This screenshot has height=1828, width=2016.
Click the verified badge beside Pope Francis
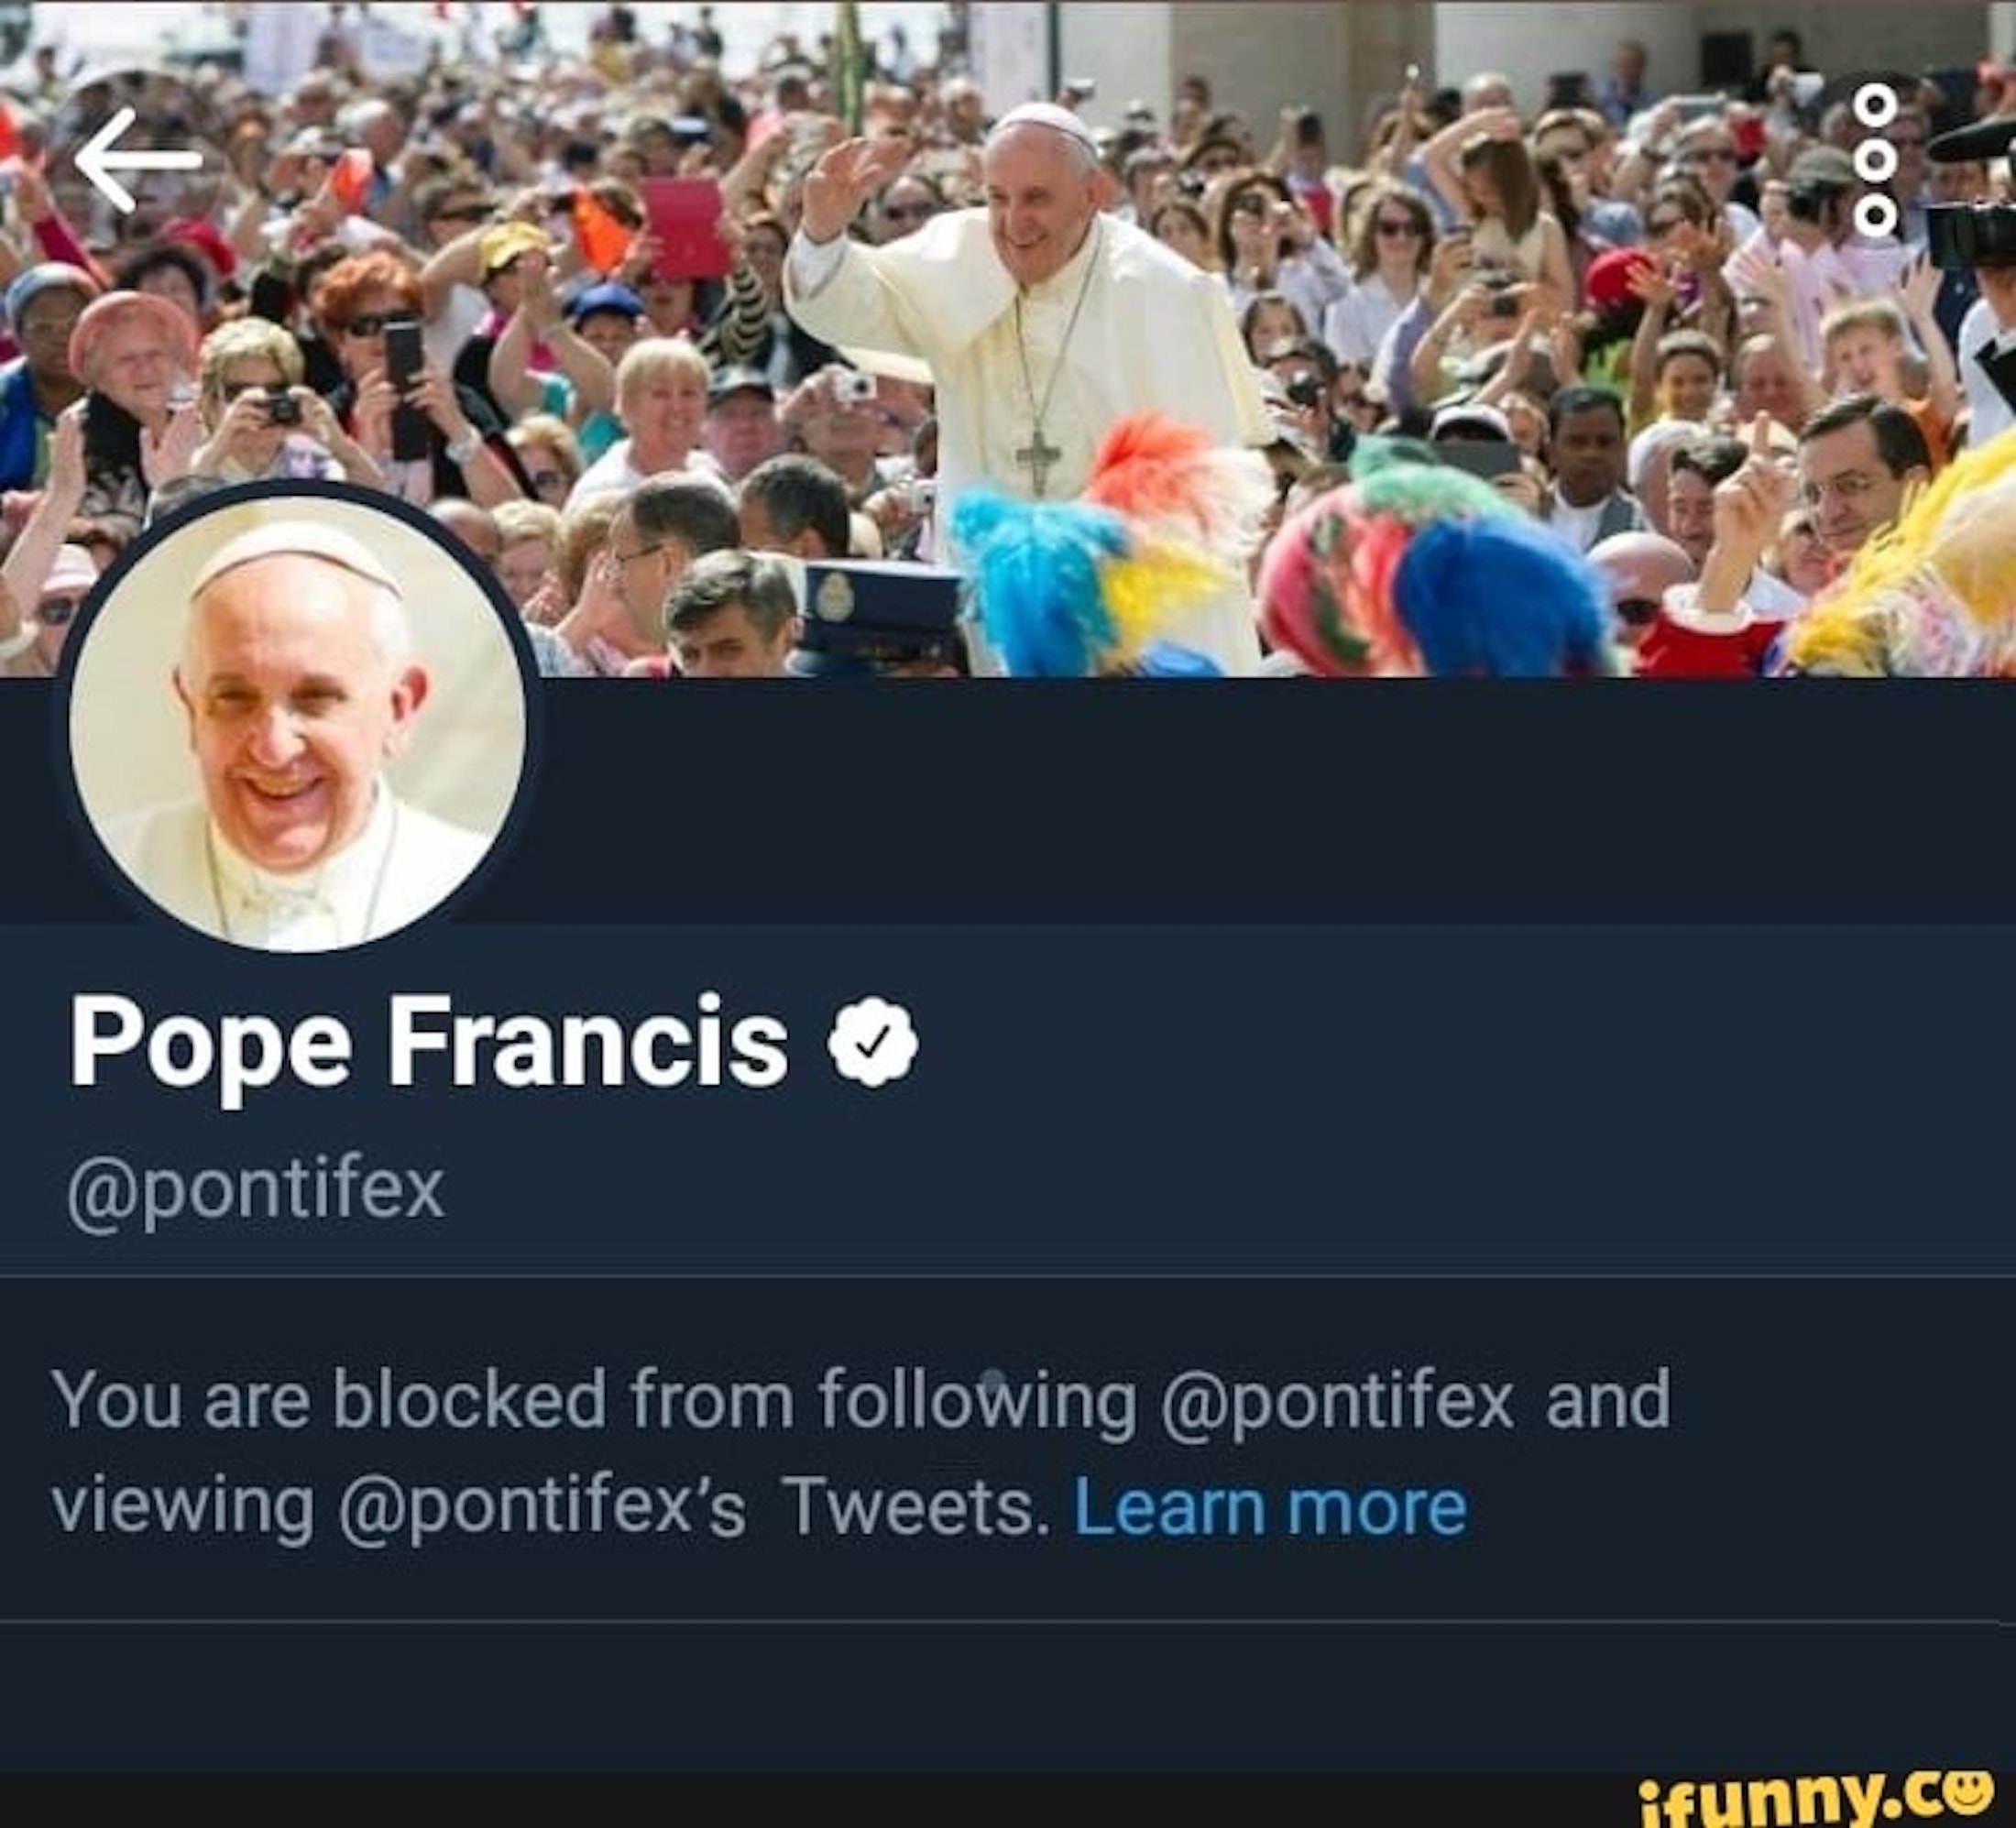(873, 1044)
